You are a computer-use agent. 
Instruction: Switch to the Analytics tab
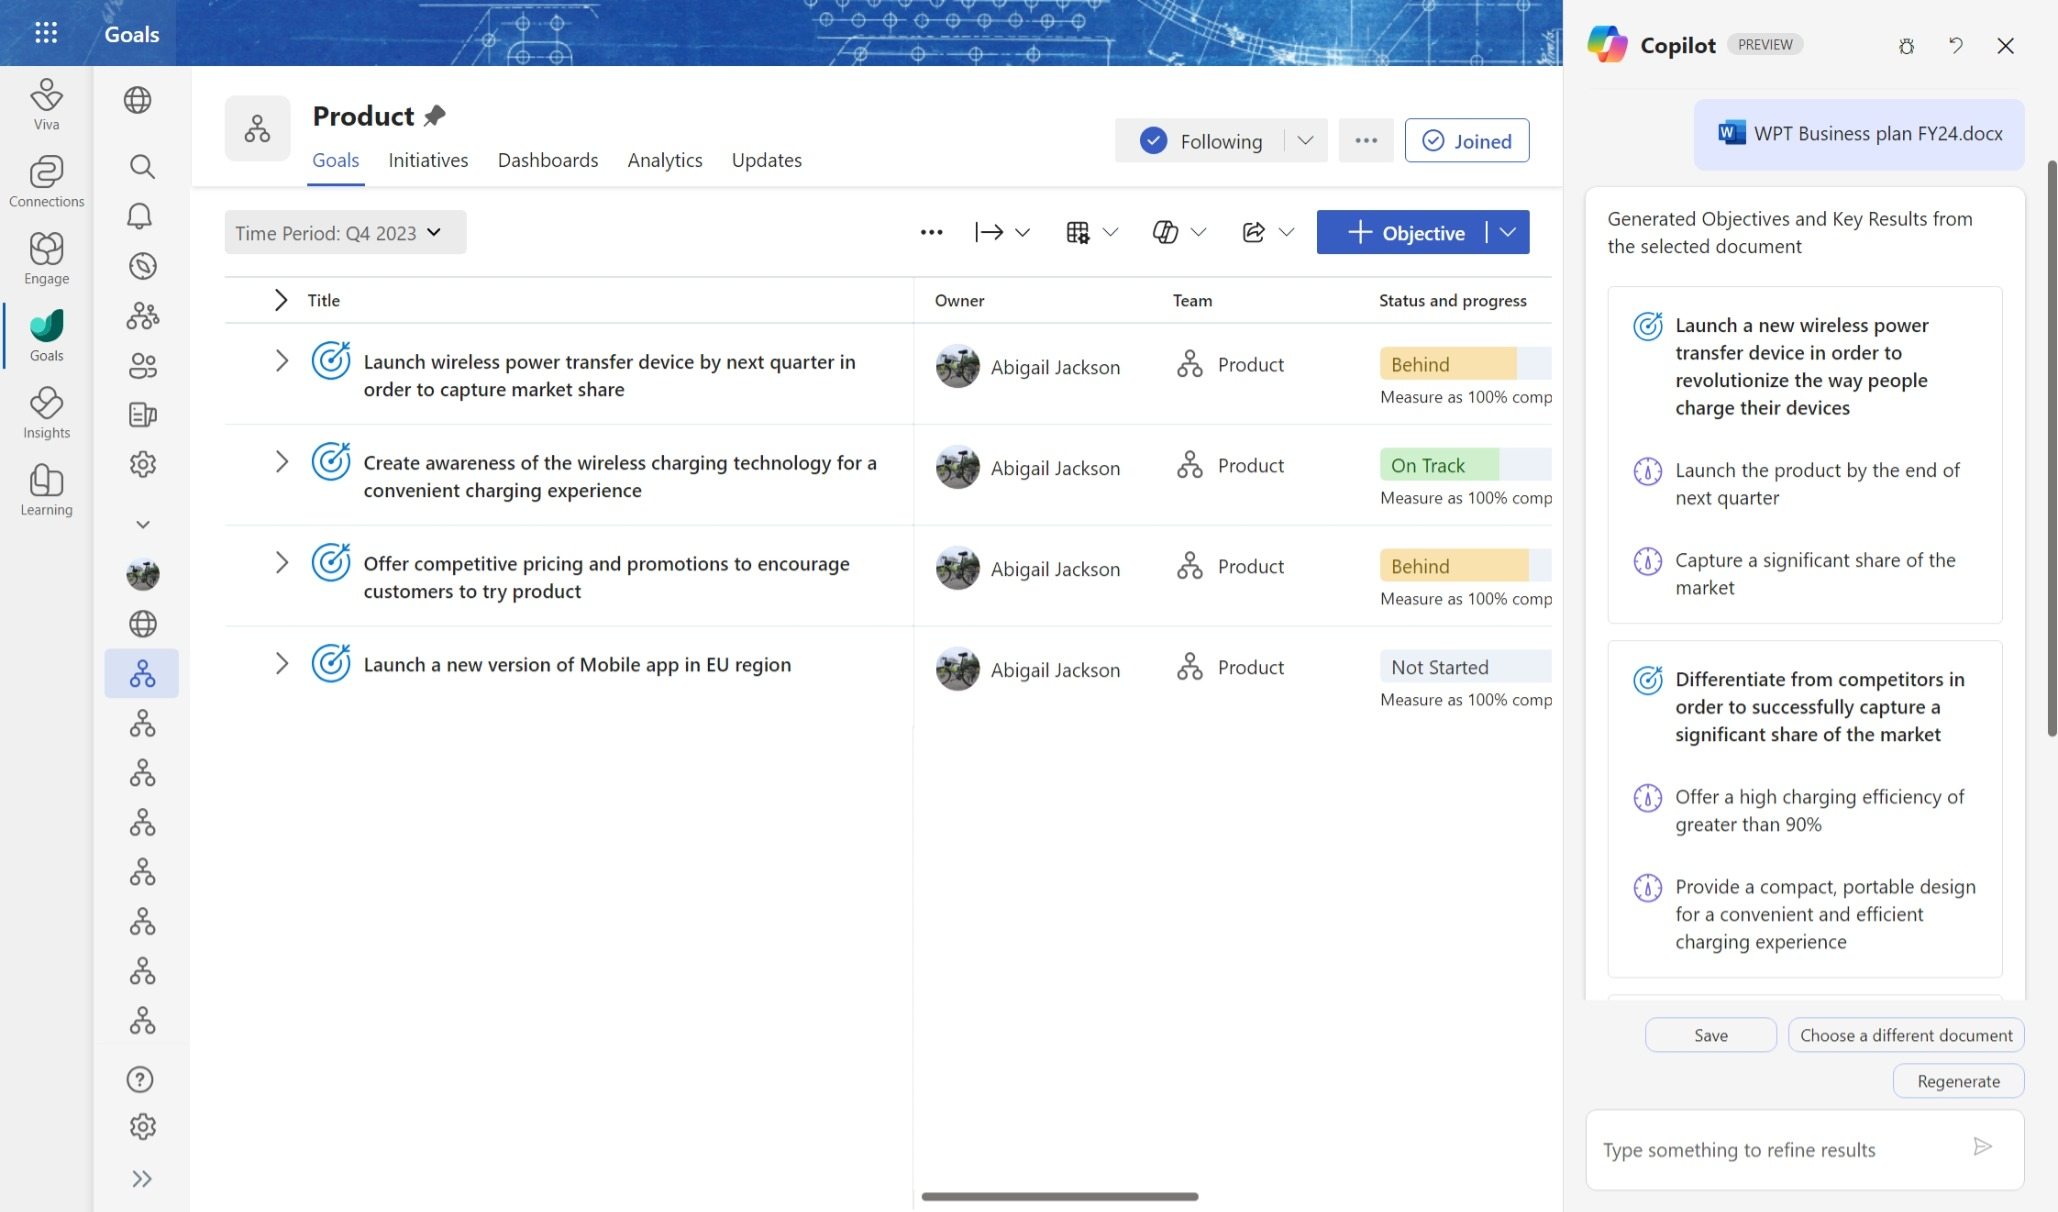pos(665,160)
